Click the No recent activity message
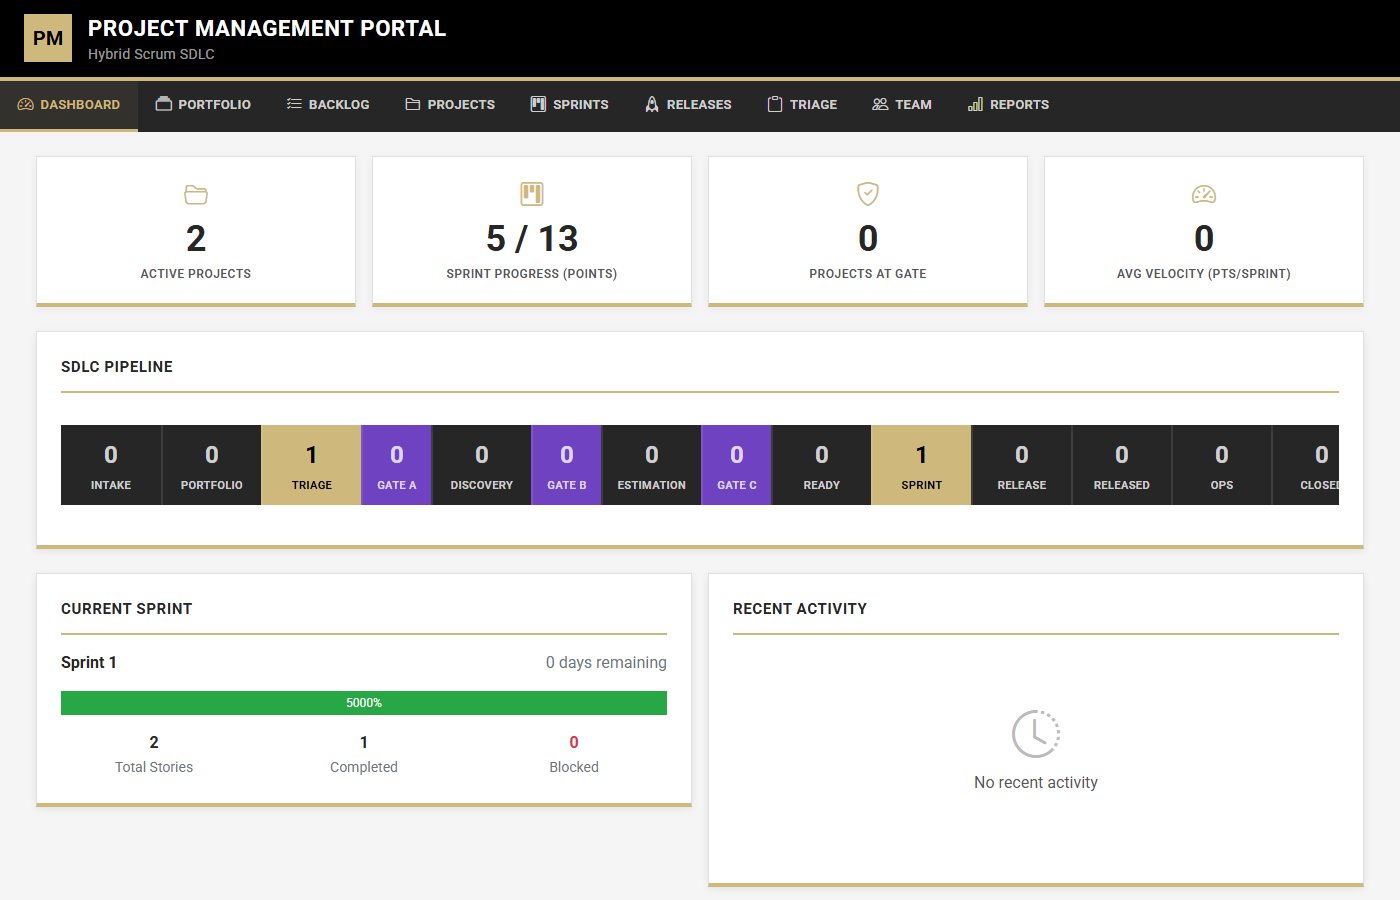 [x=1036, y=782]
